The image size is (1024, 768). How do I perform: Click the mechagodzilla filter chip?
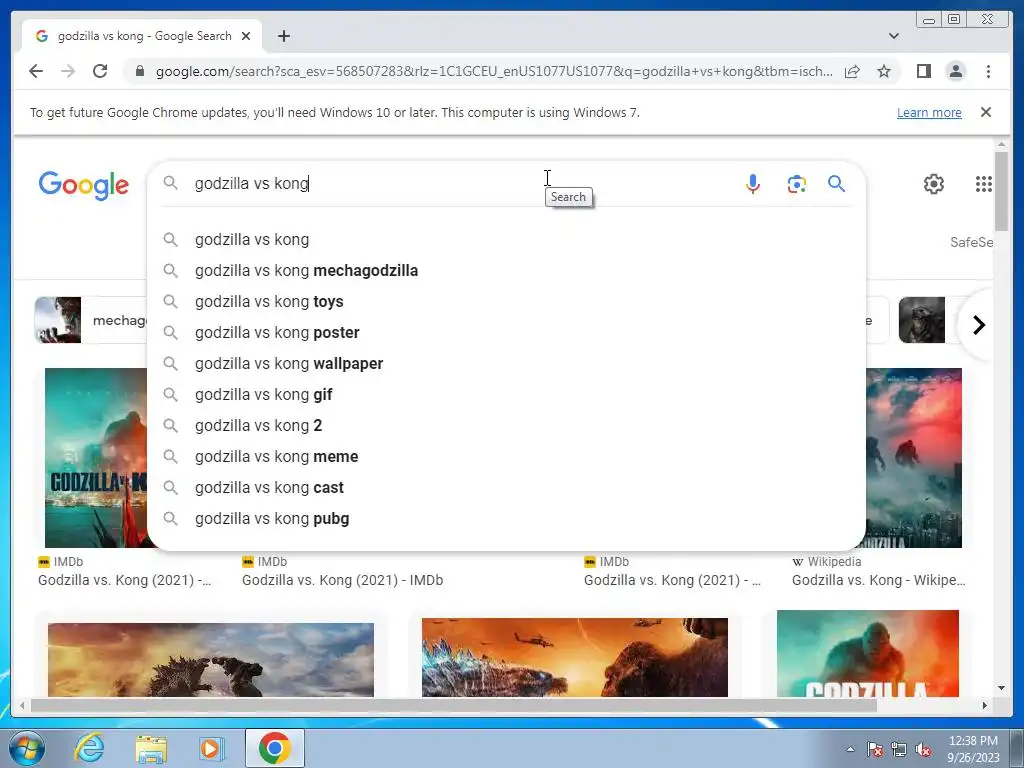click(x=91, y=320)
